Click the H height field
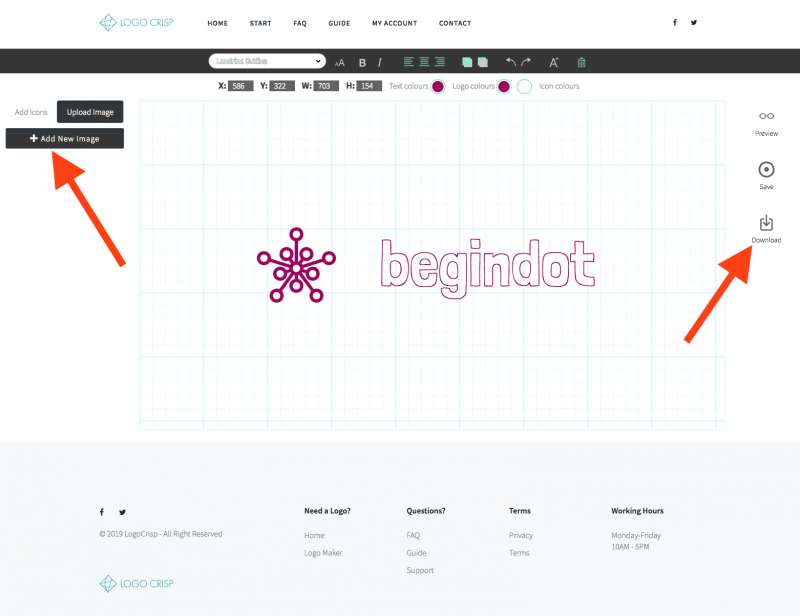Image resolution: width=800 pixels, height=616 pixels. (x=369, y=86)
